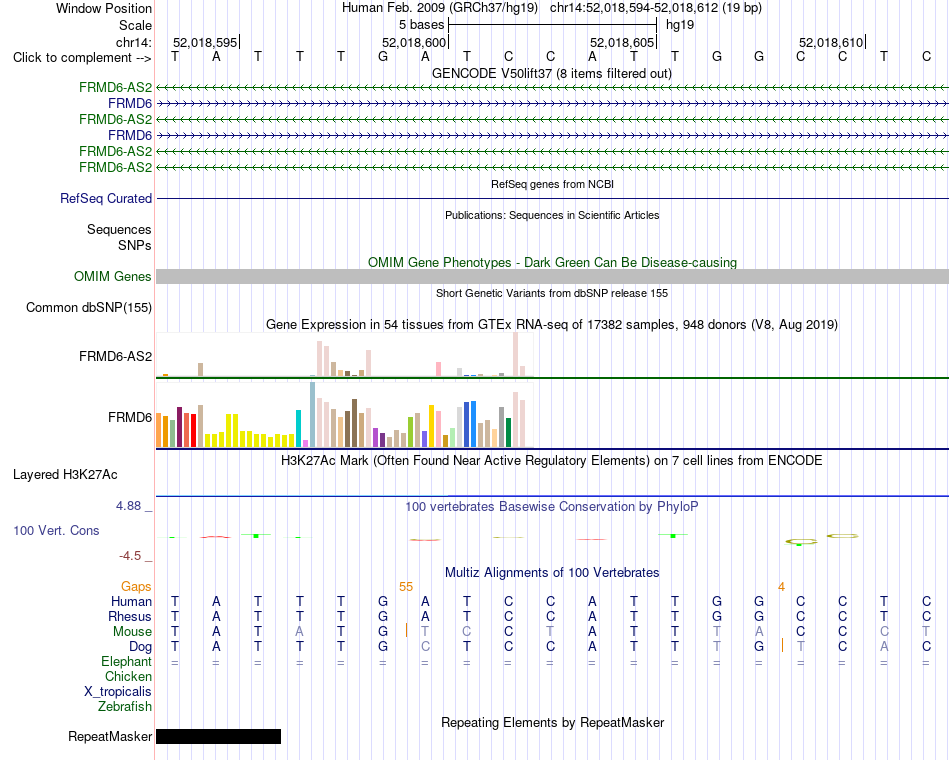Click the 'Human' species label
The height and width of the screenshot is (760, 950).
pyautogui.click(x=131, y=601)
